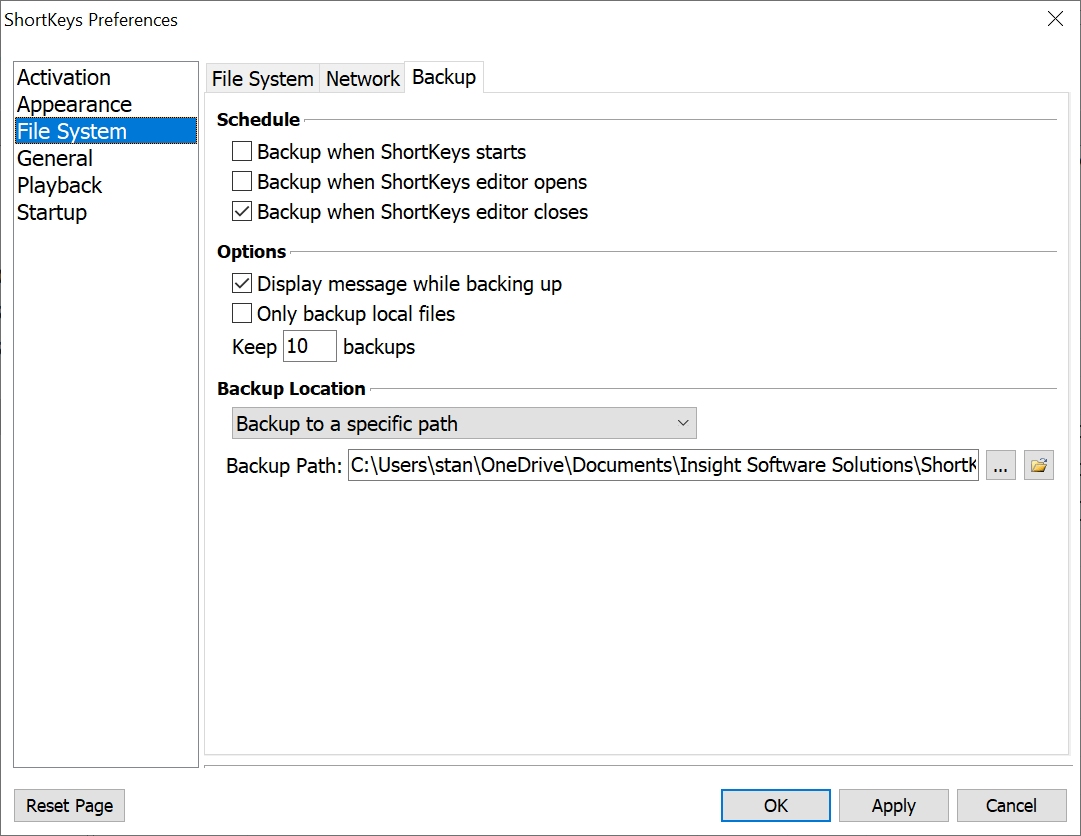
Task: Disable Display message while backing up
Action: [242, 284]
